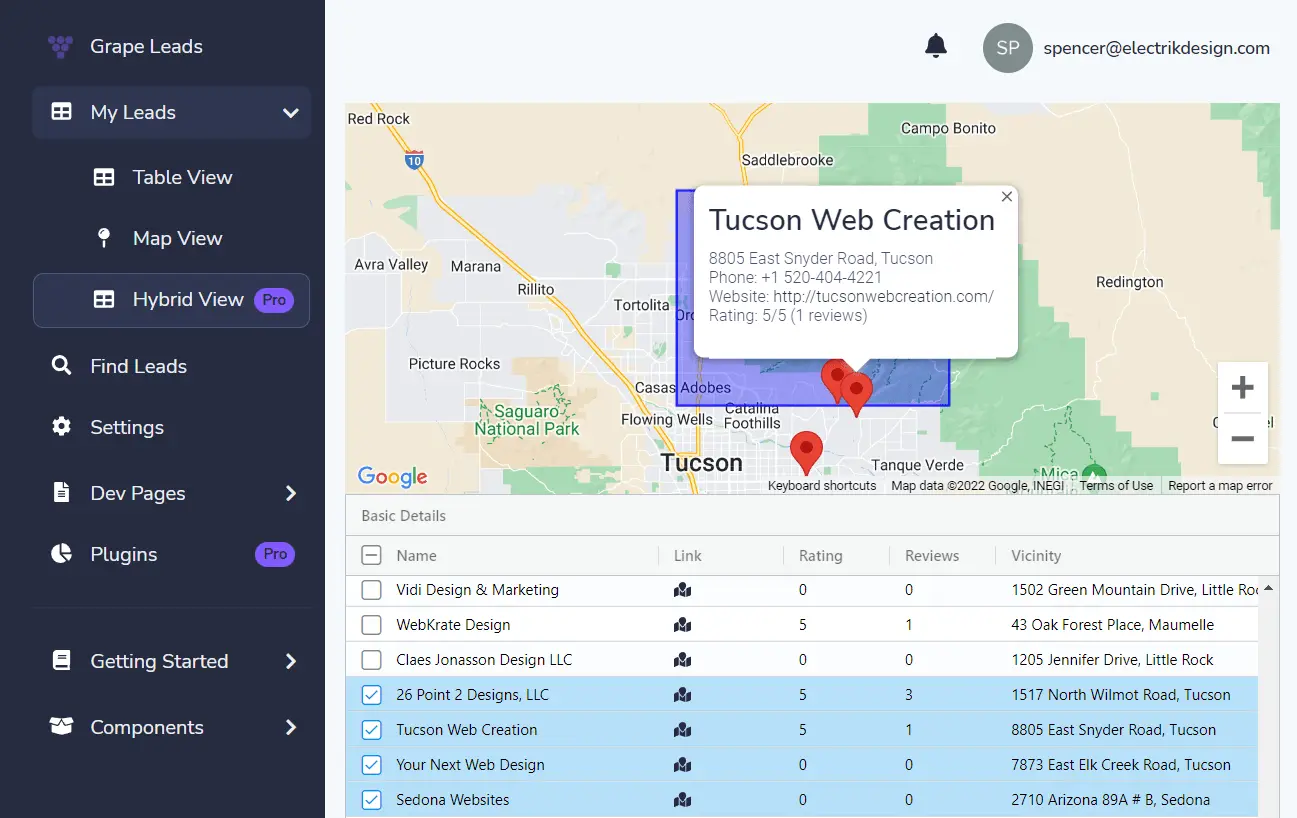Open the Table View menu item
The height and width of the screenshot is (818, 1297).
click(x=171, y=177)
